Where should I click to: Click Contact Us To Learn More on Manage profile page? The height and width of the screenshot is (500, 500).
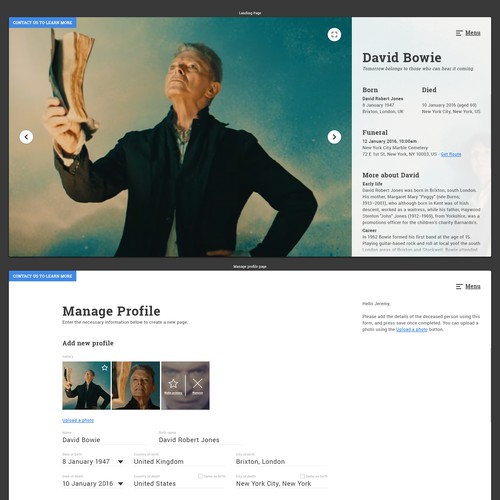click(x=43, y=276)
